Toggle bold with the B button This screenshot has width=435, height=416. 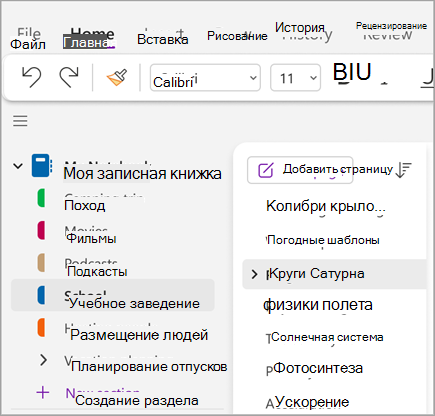tap(340, 72)
